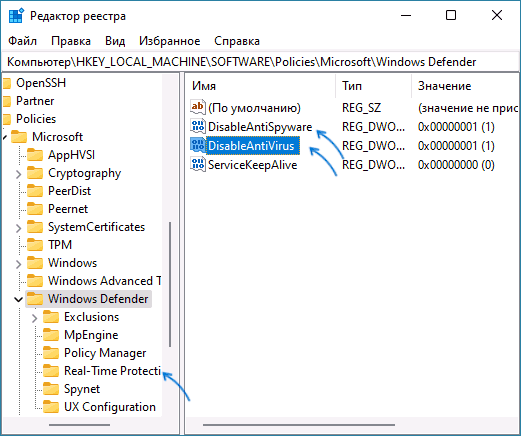Click the MpEngine folder icon
The height and width of the screenshot is (436, 521).
point(51,335)
